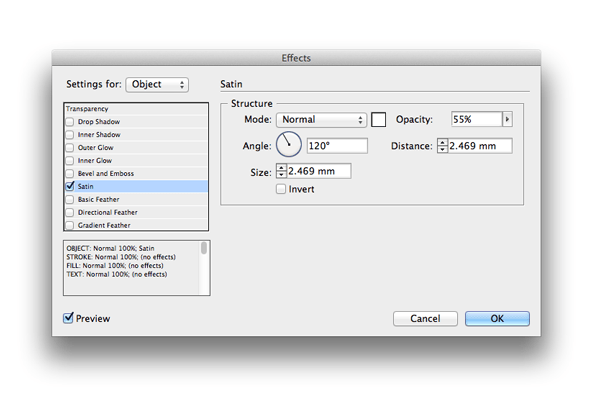Viewport: 600px width, 405px height.
Task: Click the Distance stepper arrows
Action: pyautogui.click(x=442, y=146)
